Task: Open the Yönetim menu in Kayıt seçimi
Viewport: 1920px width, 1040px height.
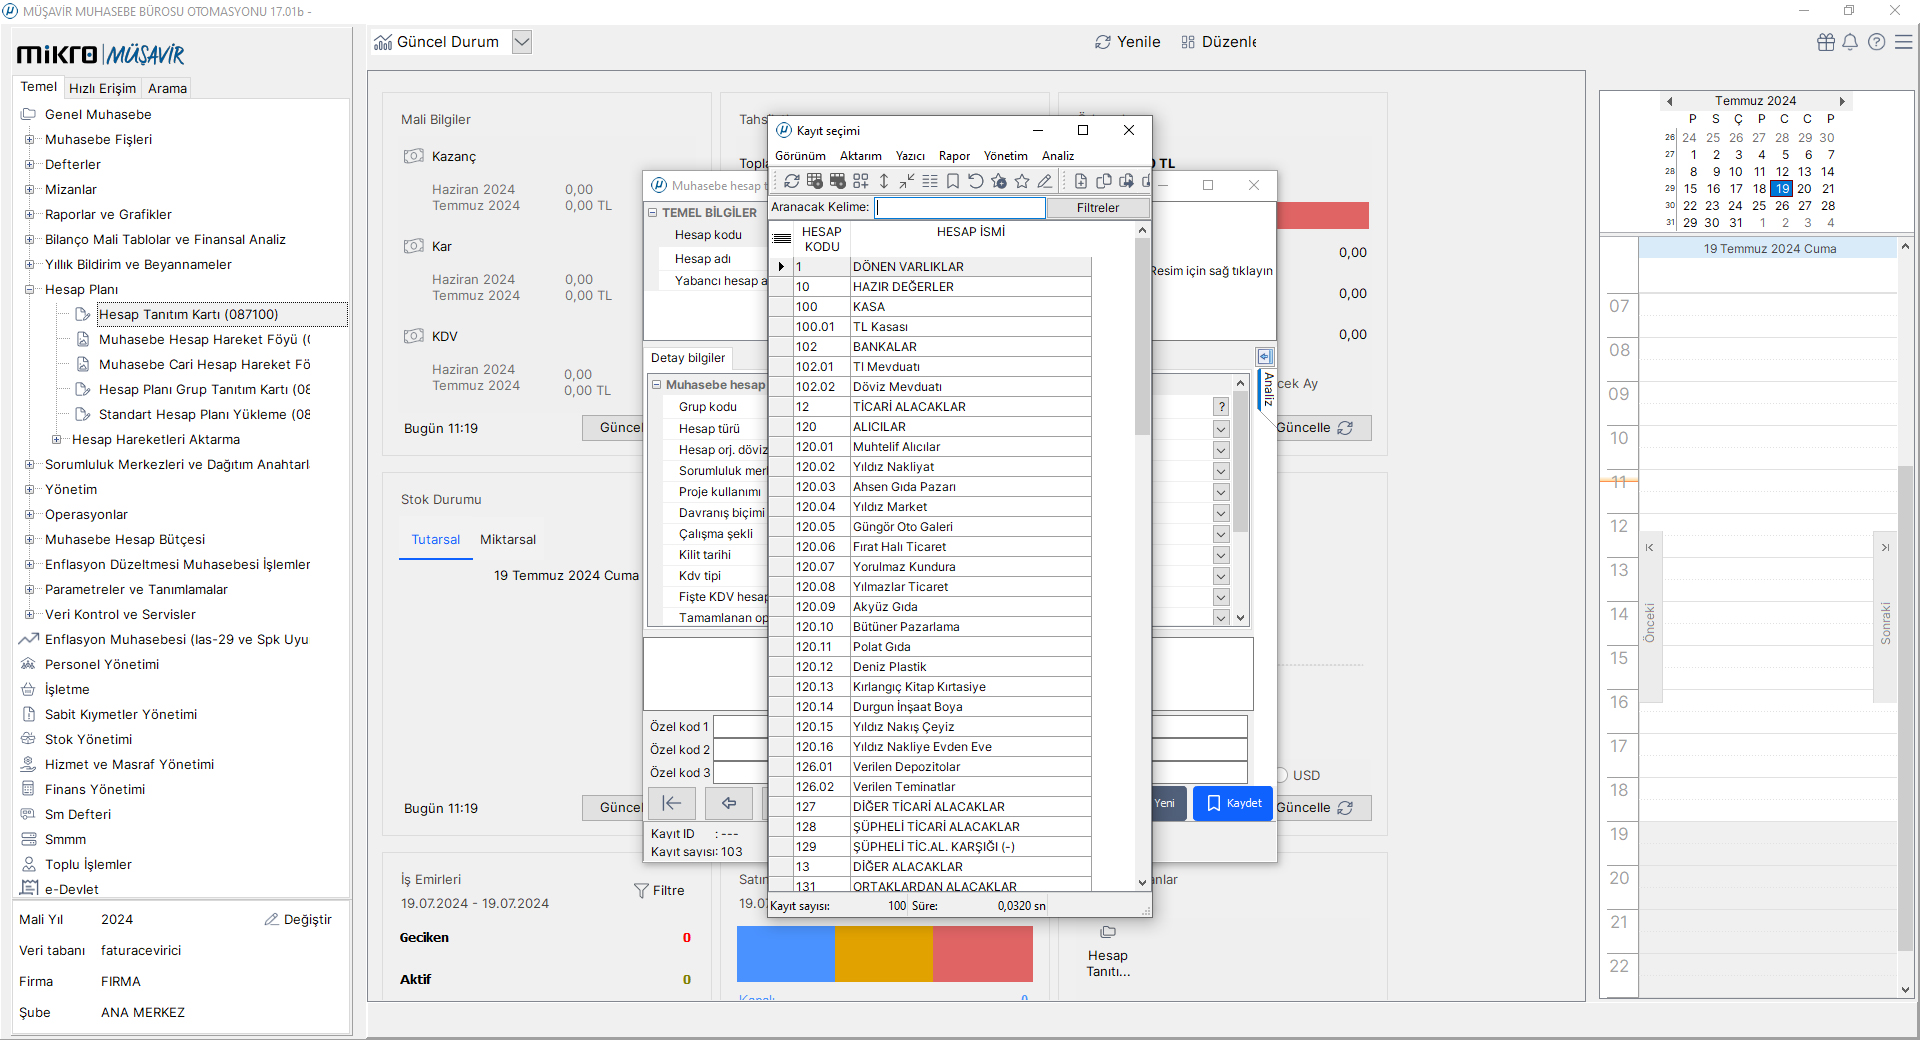Action: (x=1005, y=156)
